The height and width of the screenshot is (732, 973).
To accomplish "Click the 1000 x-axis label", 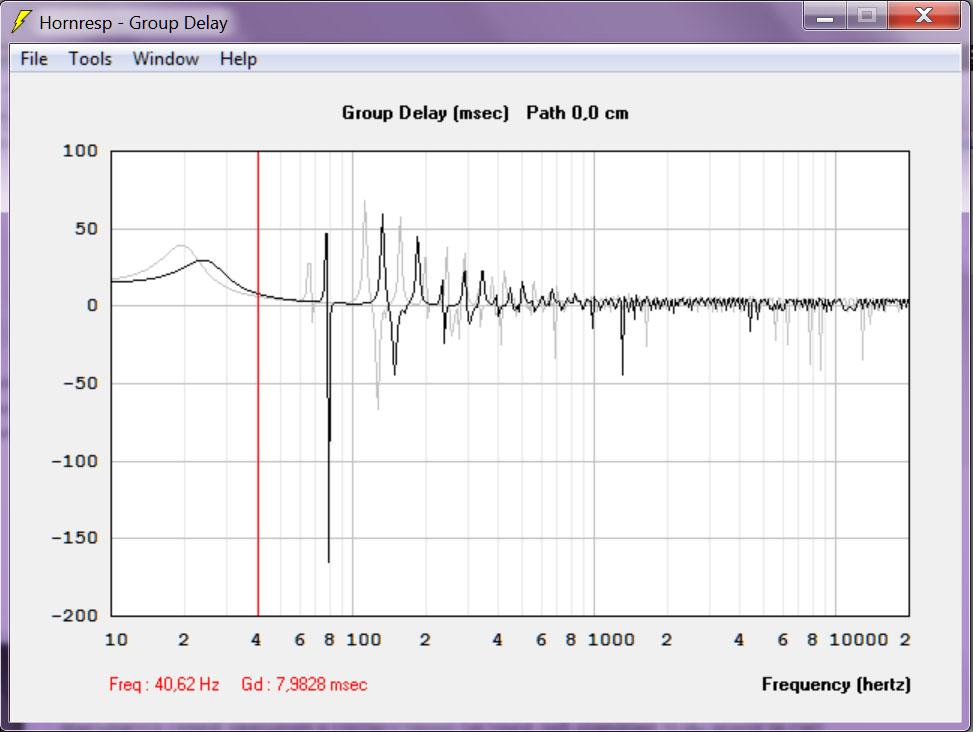I will 611,640.
